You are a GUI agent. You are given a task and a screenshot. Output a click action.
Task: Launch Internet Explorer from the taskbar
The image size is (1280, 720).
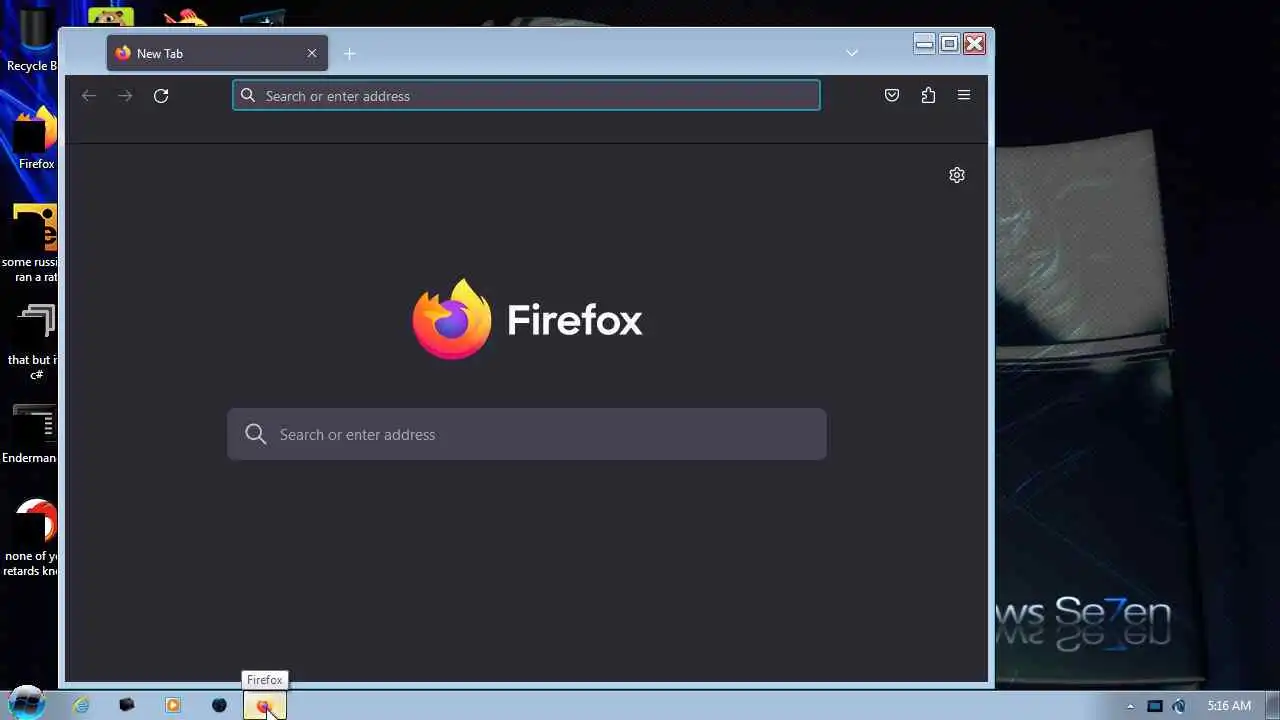click(x=81, y=705)
